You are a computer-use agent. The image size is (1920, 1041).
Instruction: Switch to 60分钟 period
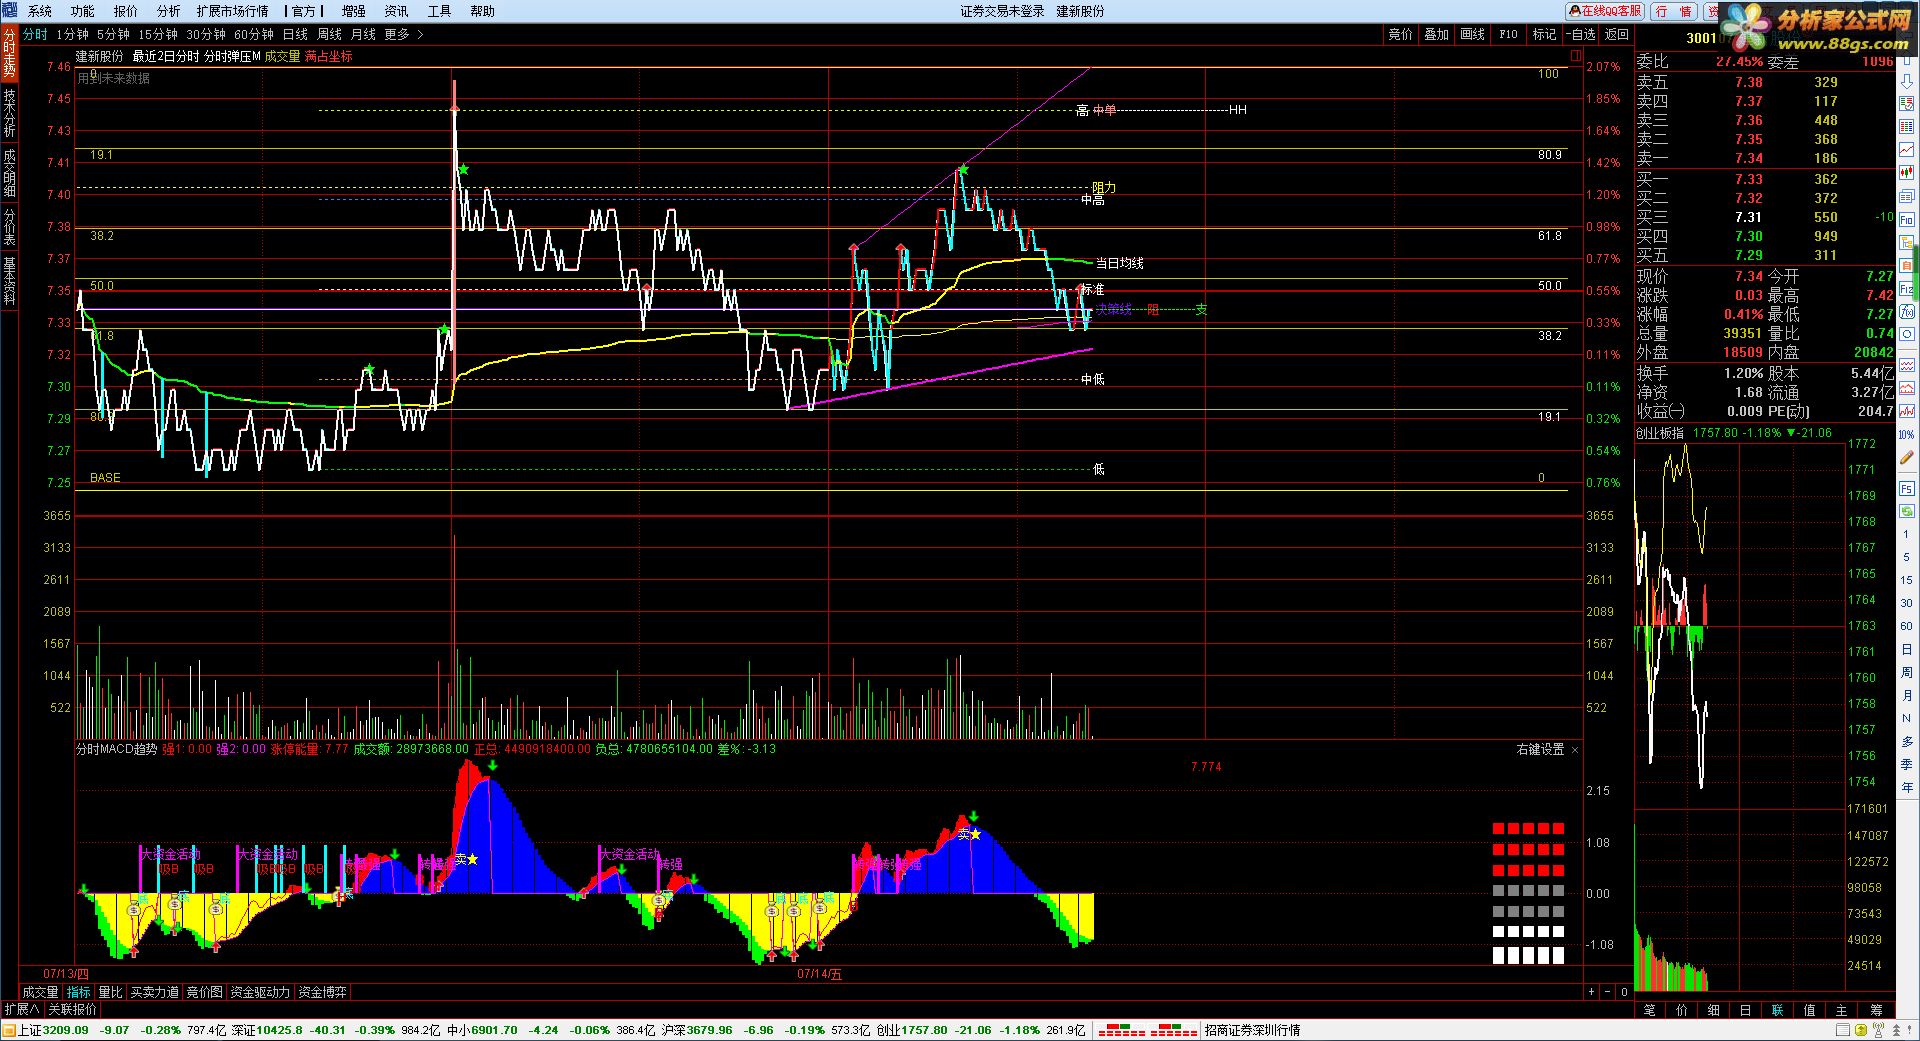254,34
